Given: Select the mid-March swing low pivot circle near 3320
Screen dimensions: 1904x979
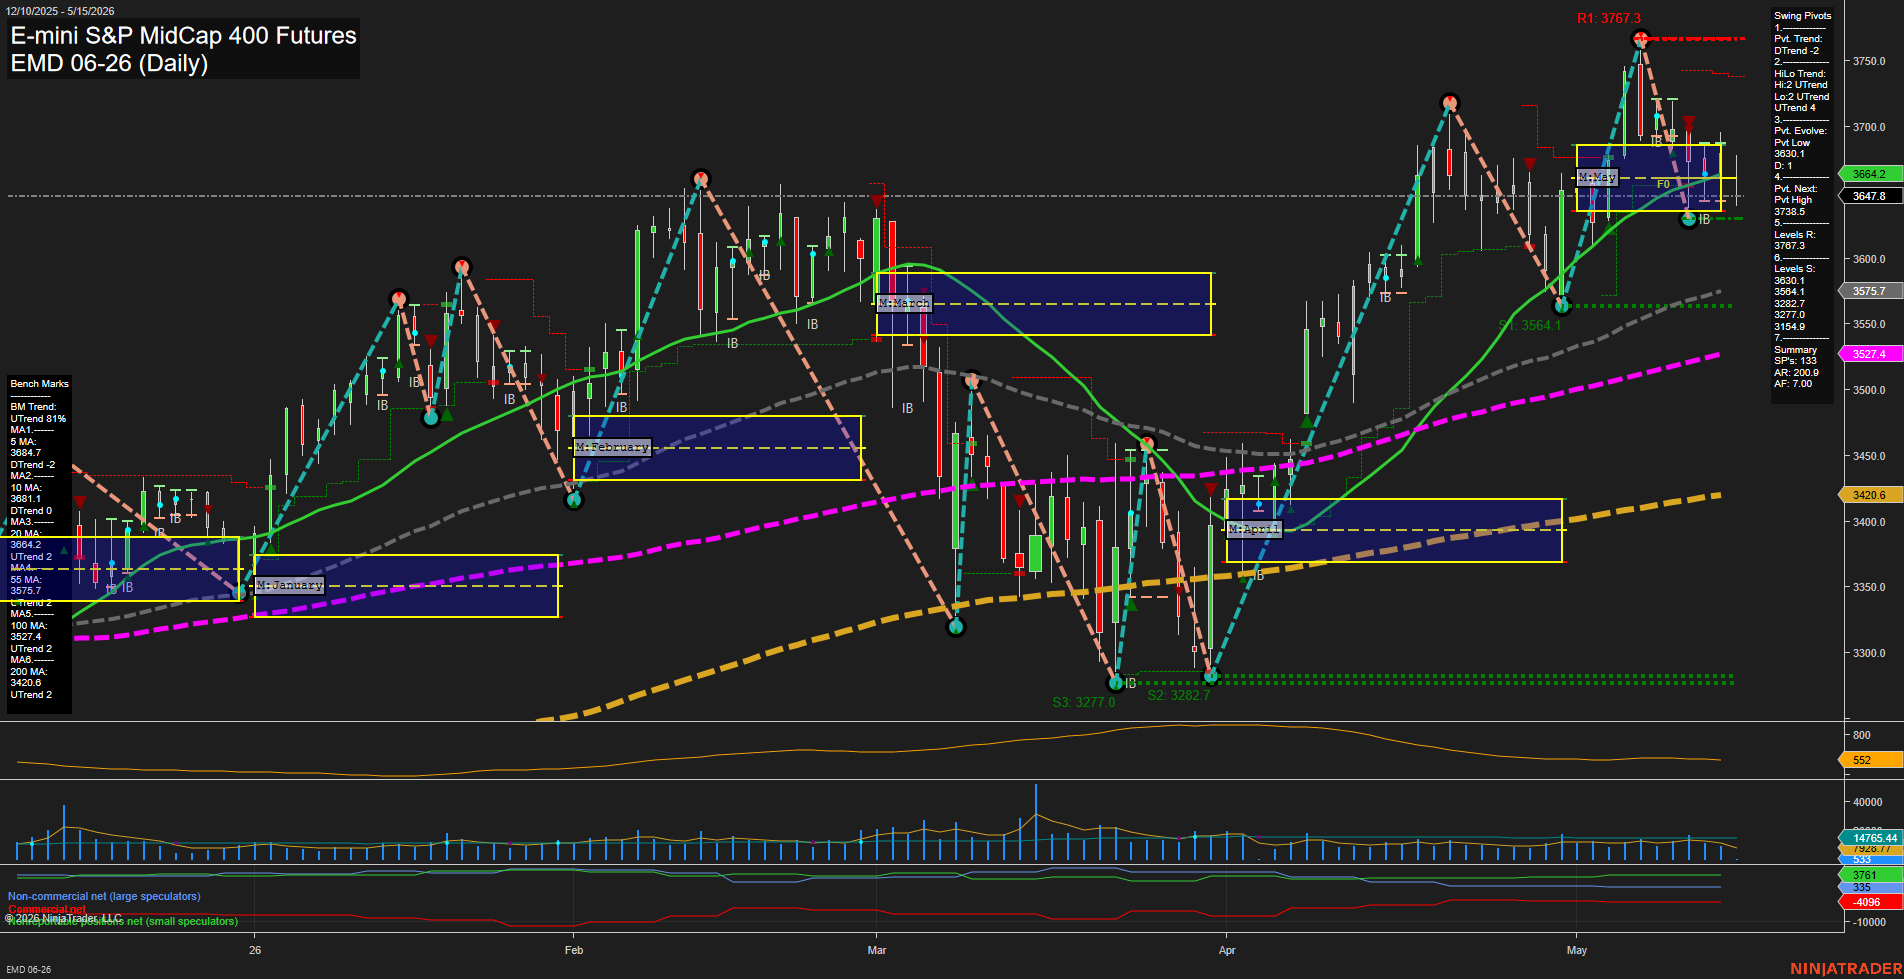Looking at the screenshot, I should coord(956,627).
